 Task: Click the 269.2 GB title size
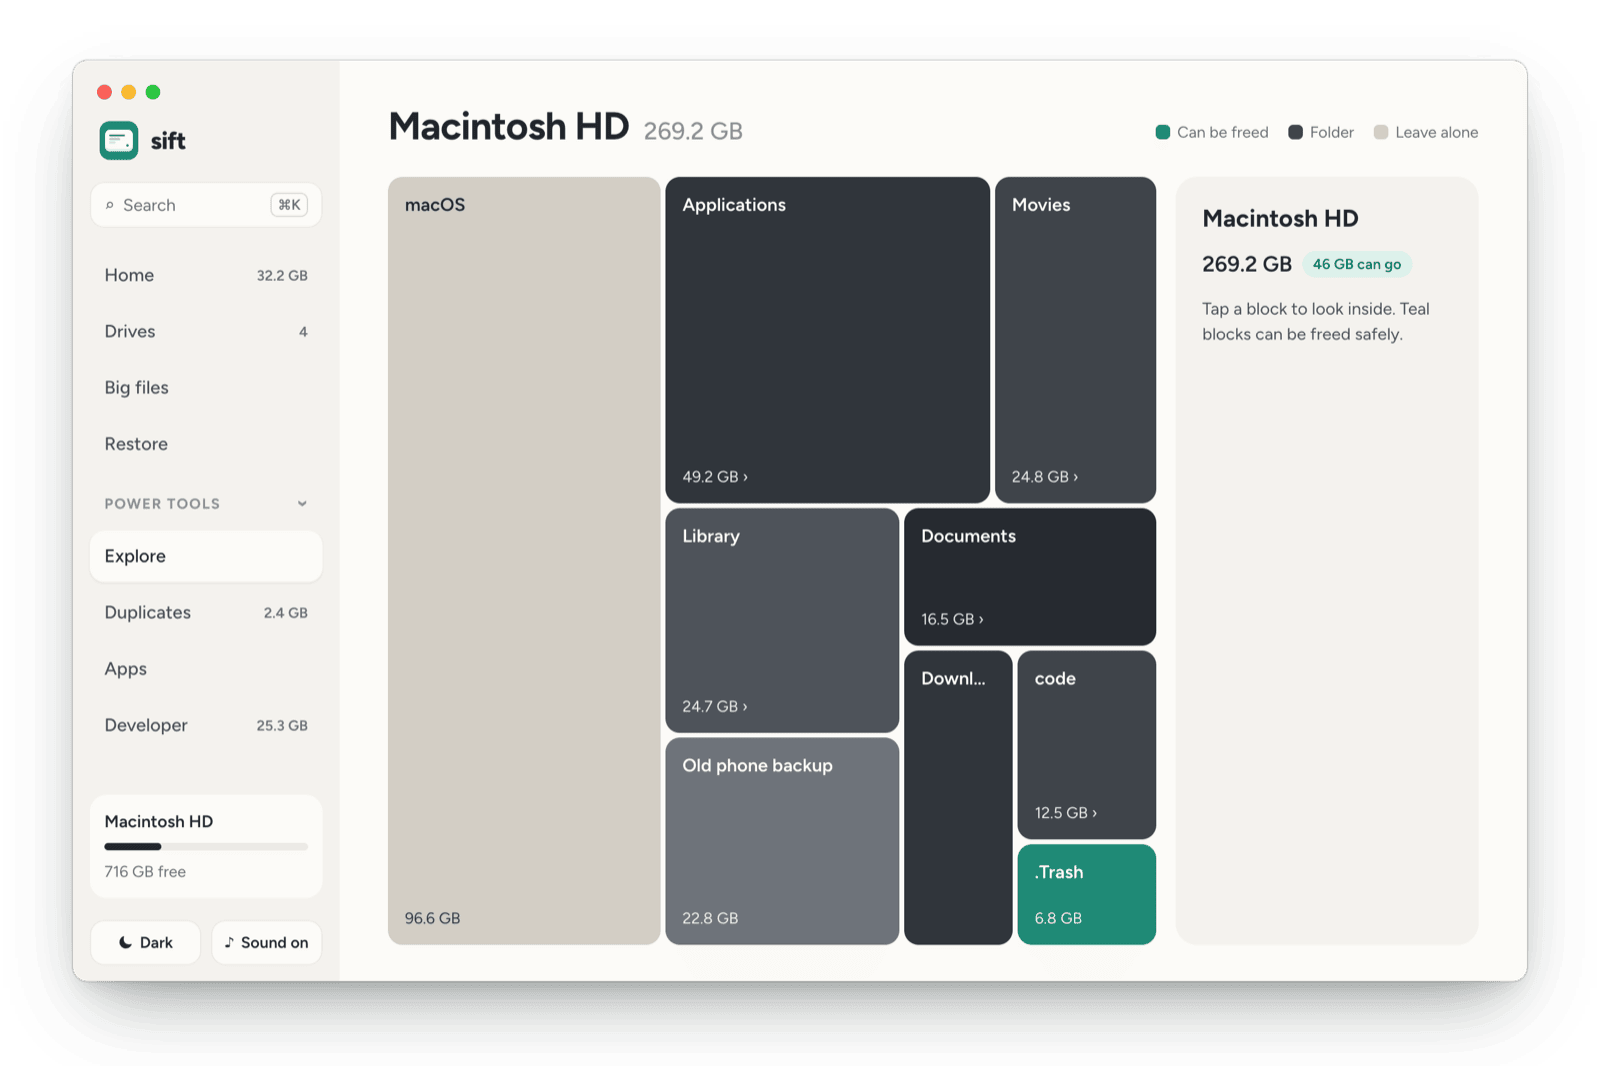(693, 131)
